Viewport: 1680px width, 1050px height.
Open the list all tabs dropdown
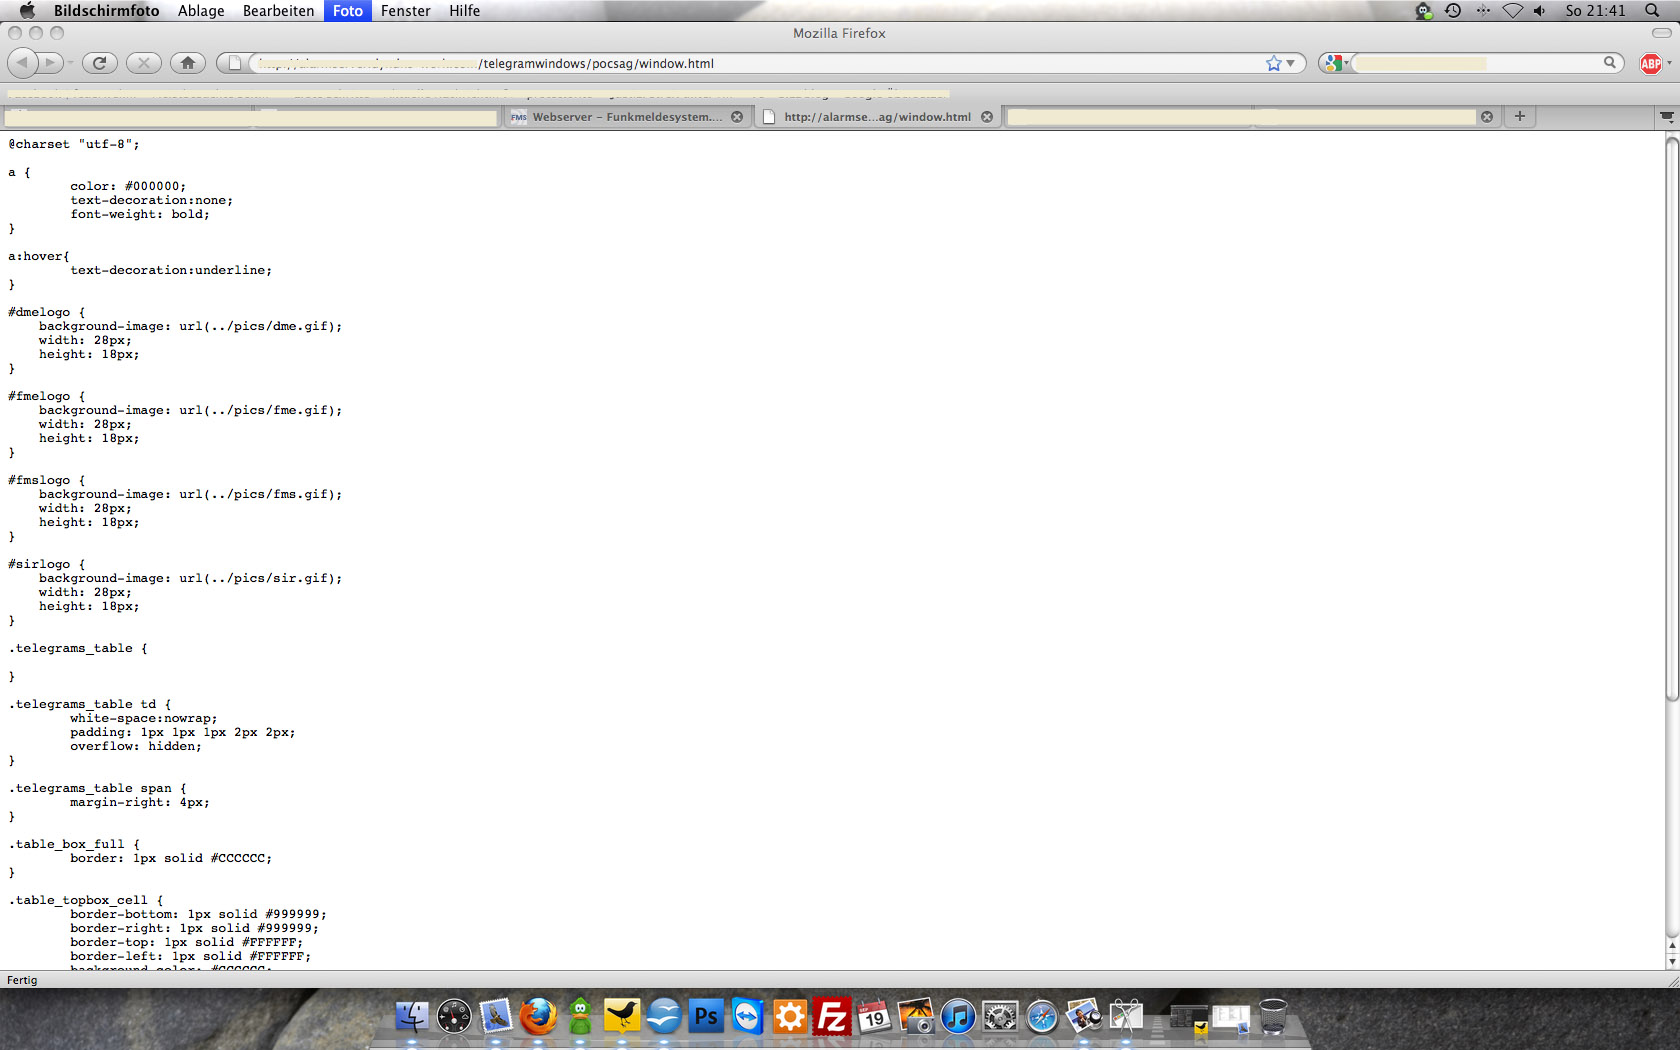pos(1666,116)
